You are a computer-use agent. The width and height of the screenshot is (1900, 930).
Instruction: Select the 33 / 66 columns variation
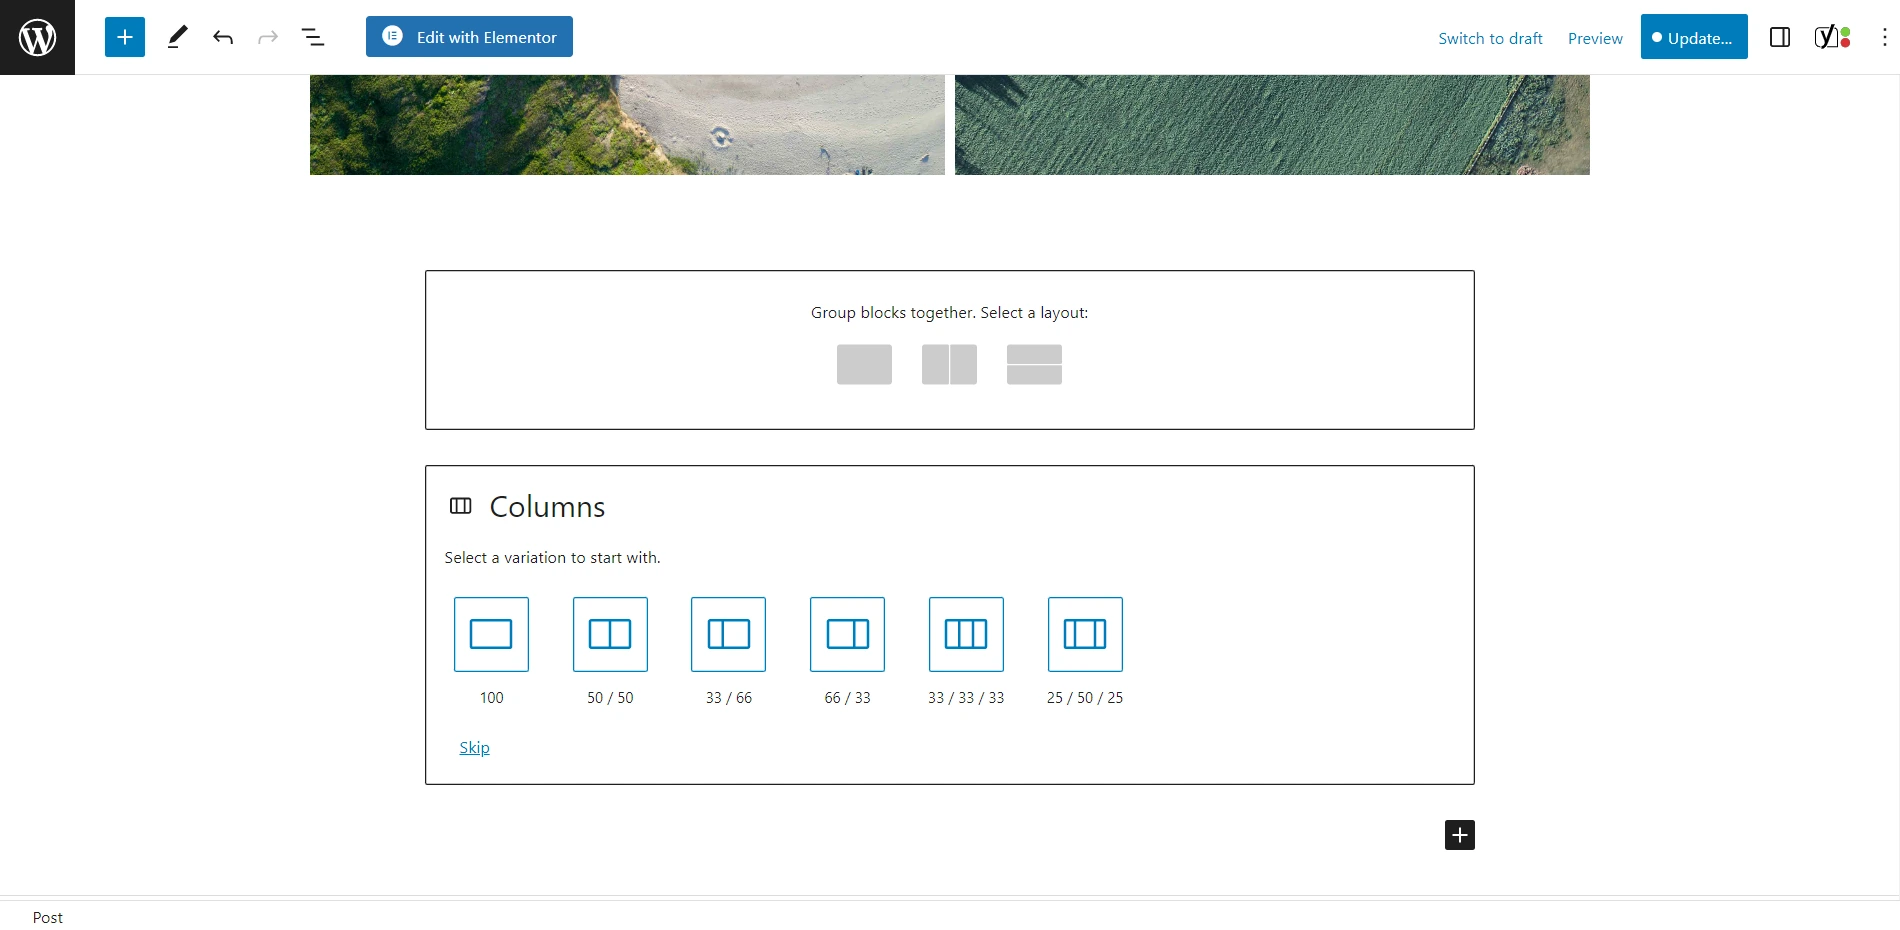(x=729, y=634)
